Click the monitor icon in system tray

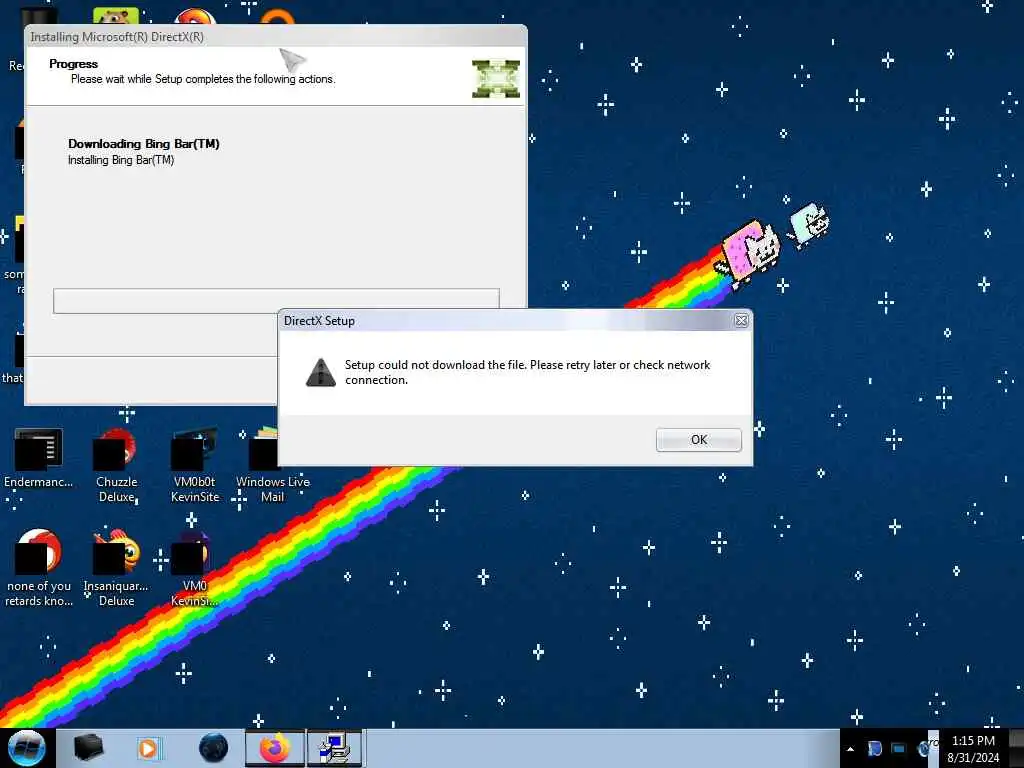click(x=899, y=748)
